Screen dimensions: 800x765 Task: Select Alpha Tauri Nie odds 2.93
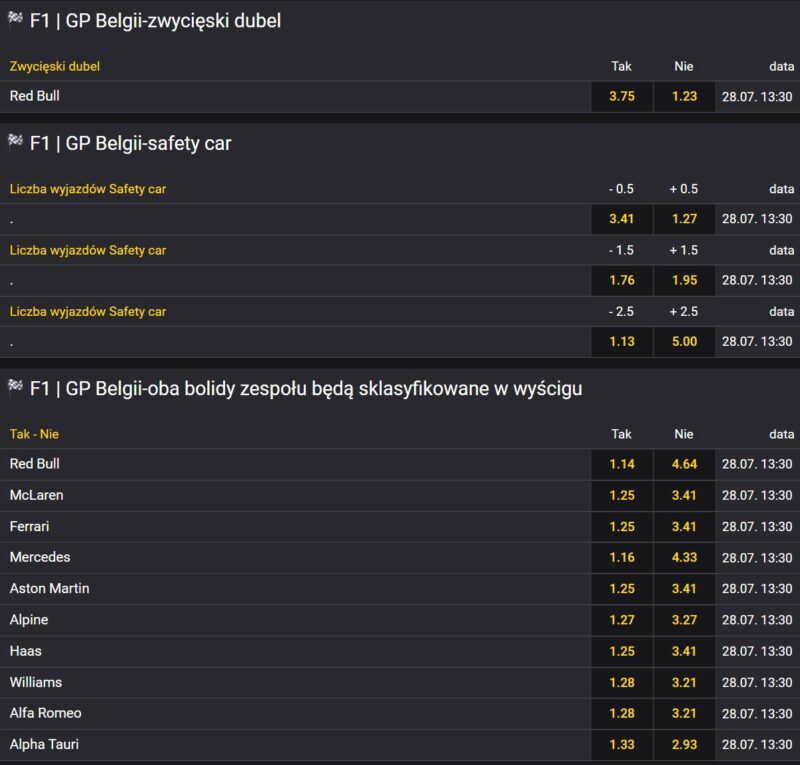[684, 744]
